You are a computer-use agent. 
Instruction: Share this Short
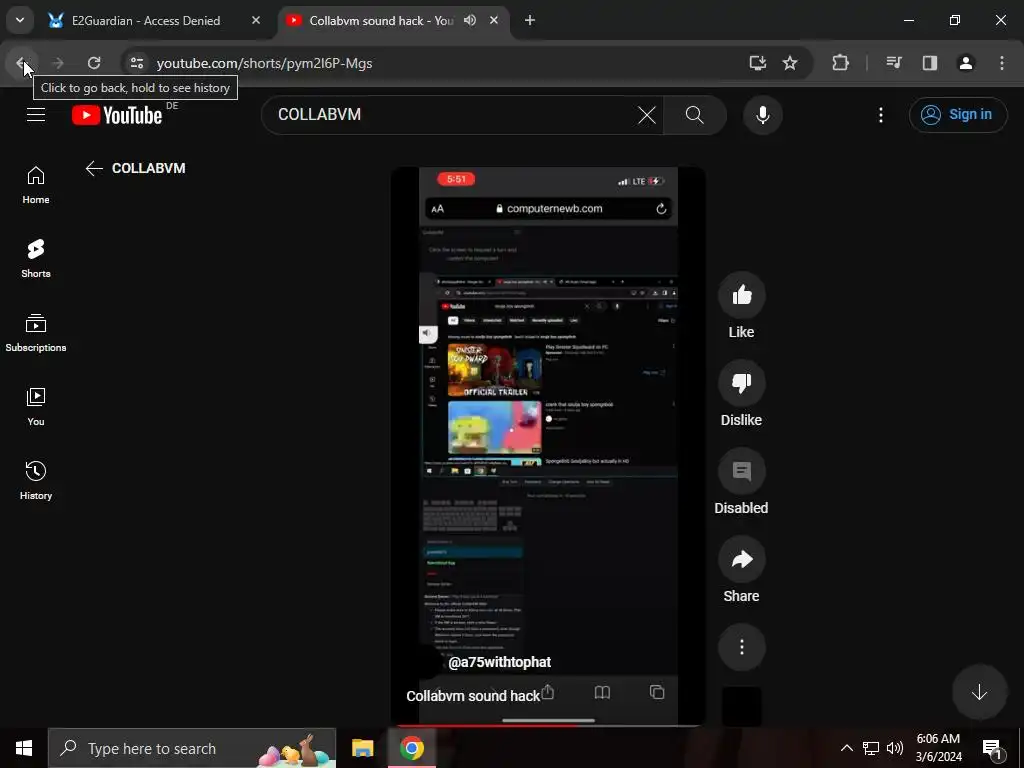742,560
